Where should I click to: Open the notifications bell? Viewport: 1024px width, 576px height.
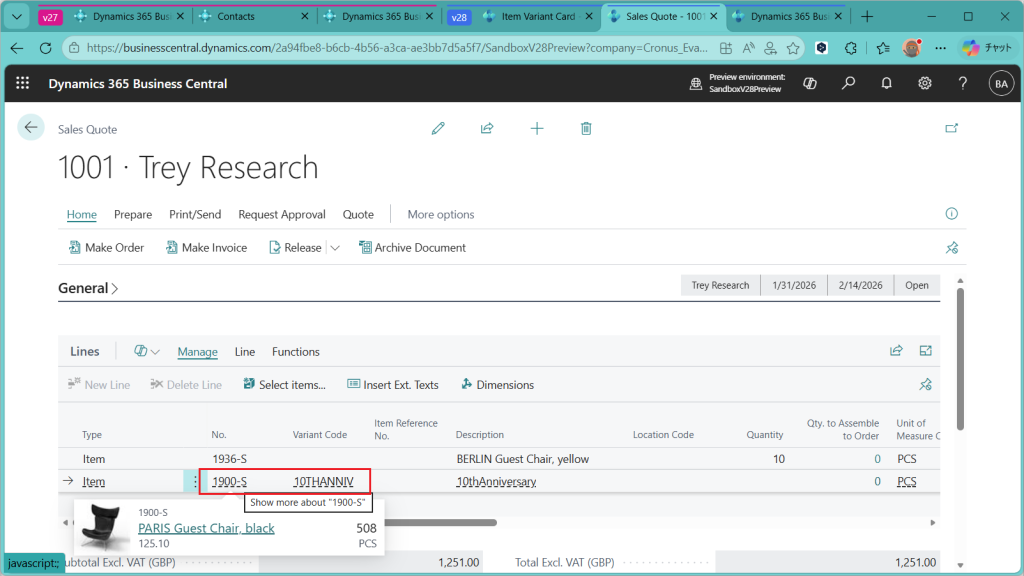886,84
